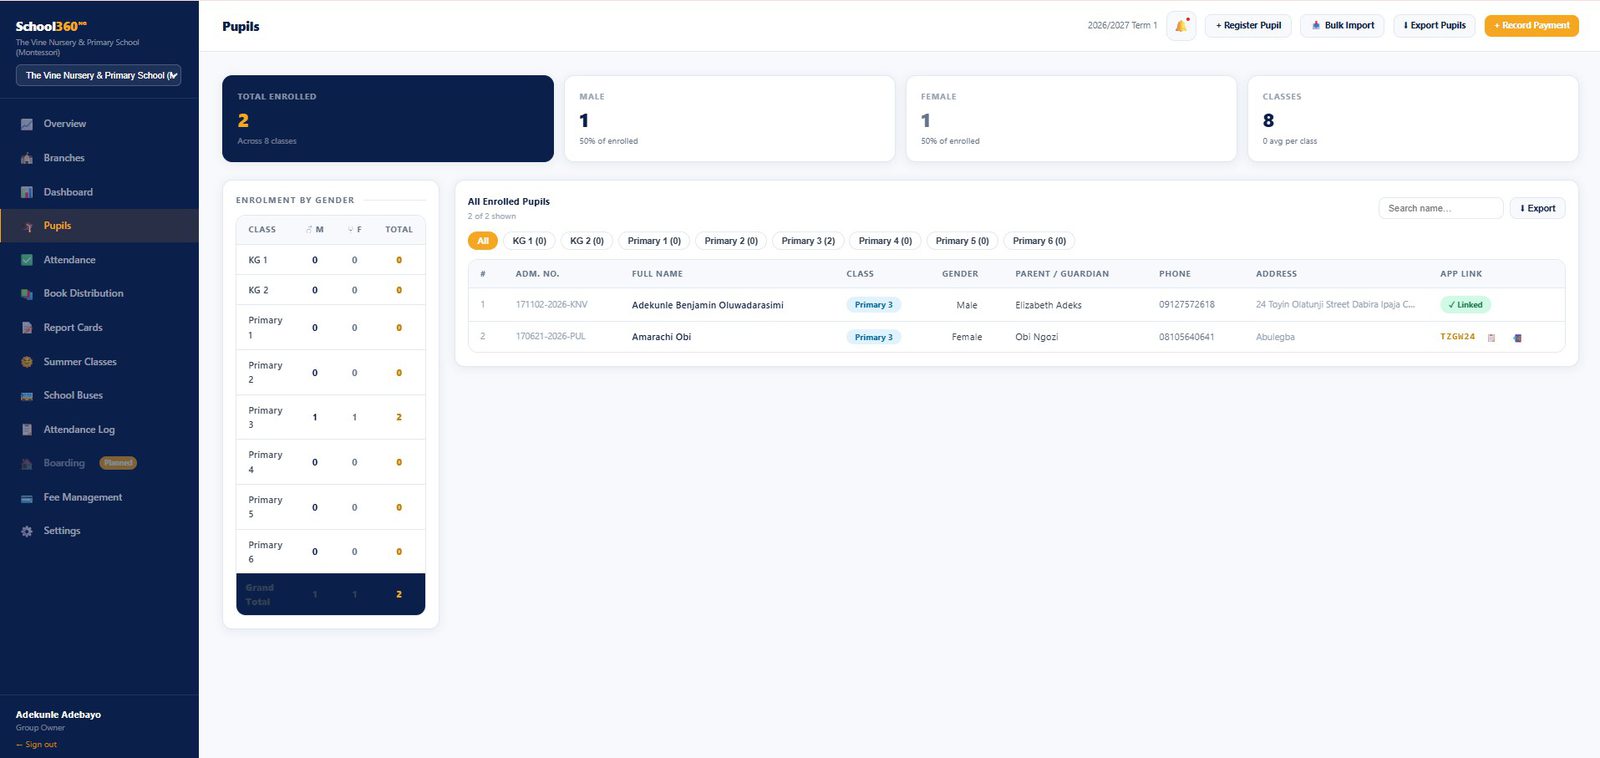Click the Classes summary card

(x=1412, y=119)
